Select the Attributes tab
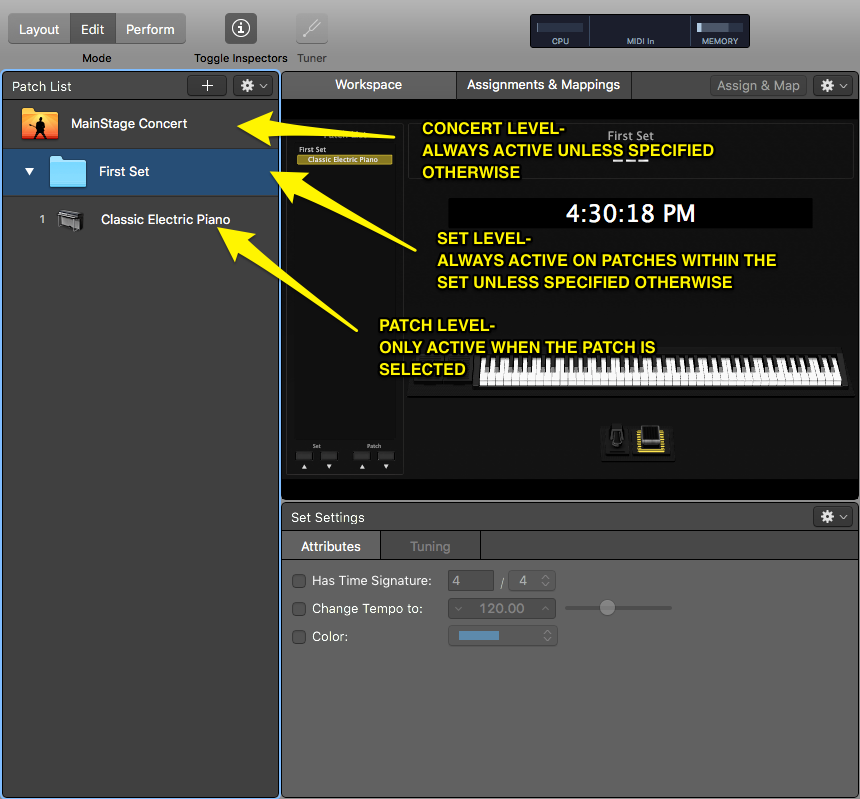This screenshot has height=799, width=860. [x=331, y=546]
